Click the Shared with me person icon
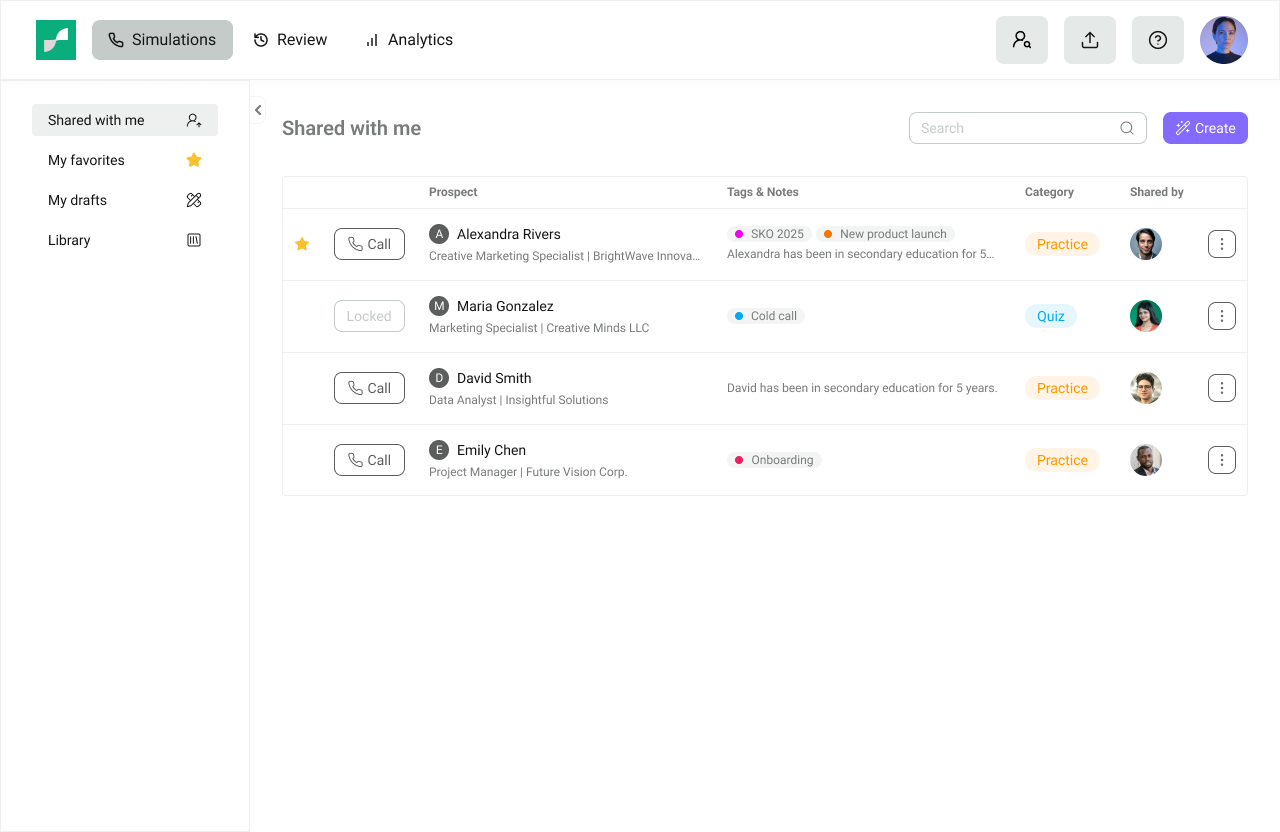1280x832 pixels. (194, 120)
